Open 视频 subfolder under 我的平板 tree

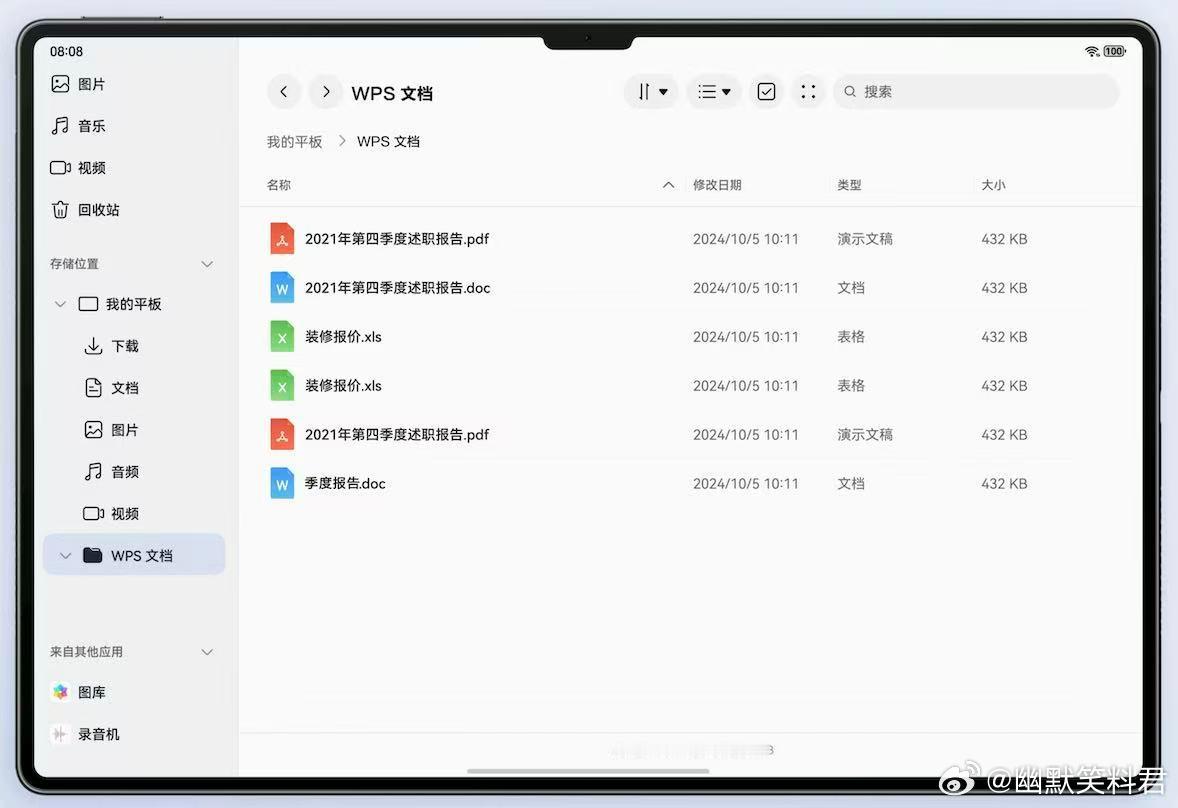[x=111, y=514]
